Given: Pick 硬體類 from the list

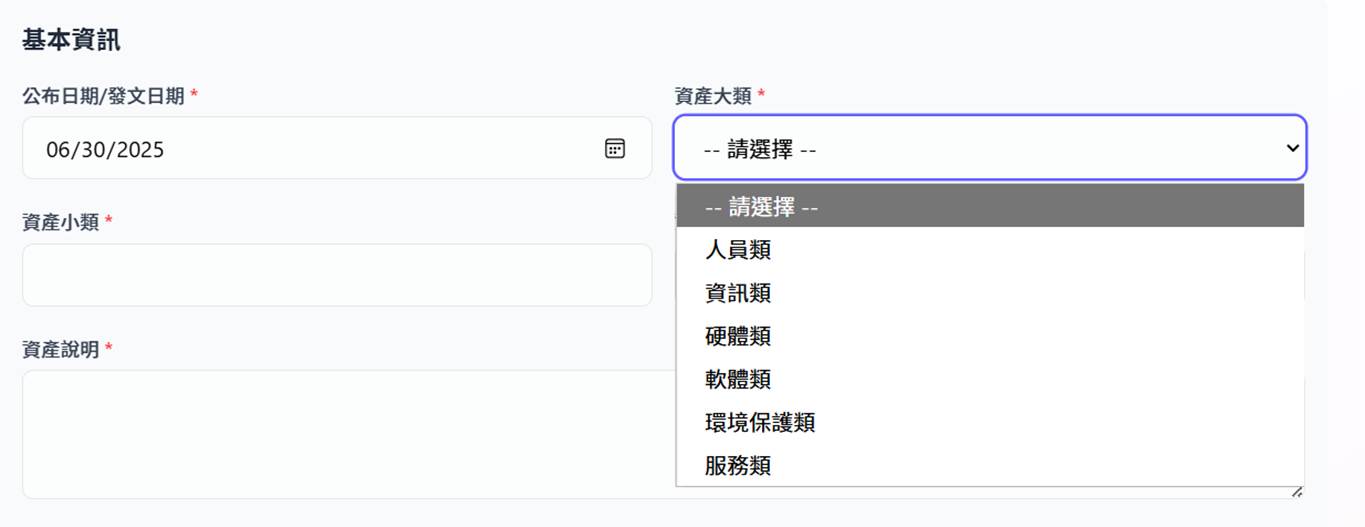Looking at the screenshot, I should 738,336.
